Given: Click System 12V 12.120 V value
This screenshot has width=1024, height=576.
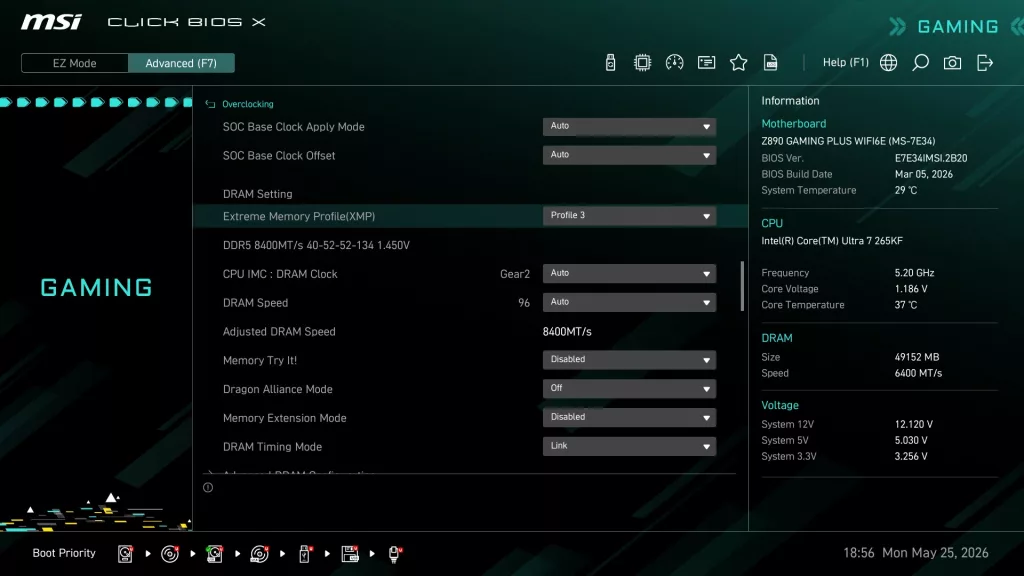Looking at the screenshot, I should pos(914,424).
